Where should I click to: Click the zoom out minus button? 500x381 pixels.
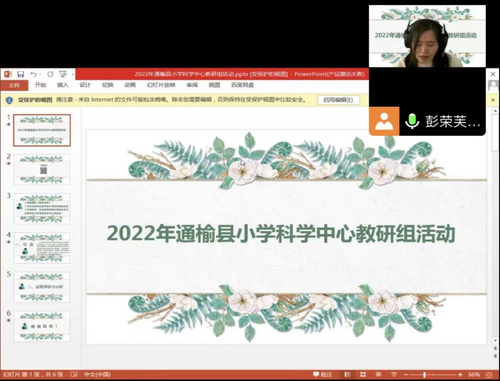click(406, 375)
